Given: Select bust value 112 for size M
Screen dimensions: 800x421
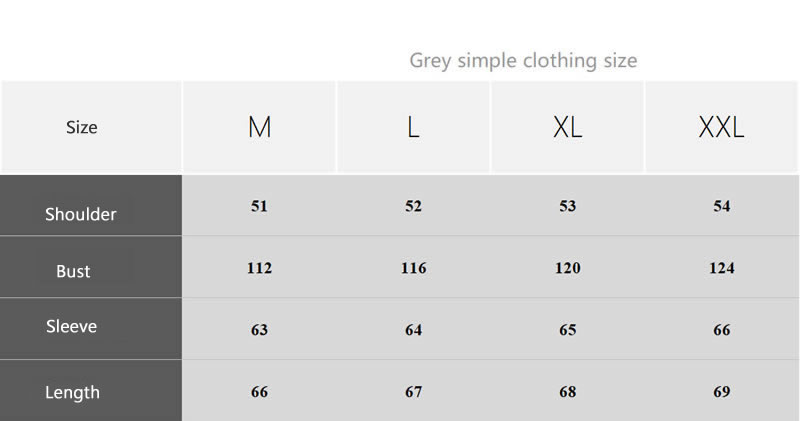Looking at the screenshot, I should 260,268.
